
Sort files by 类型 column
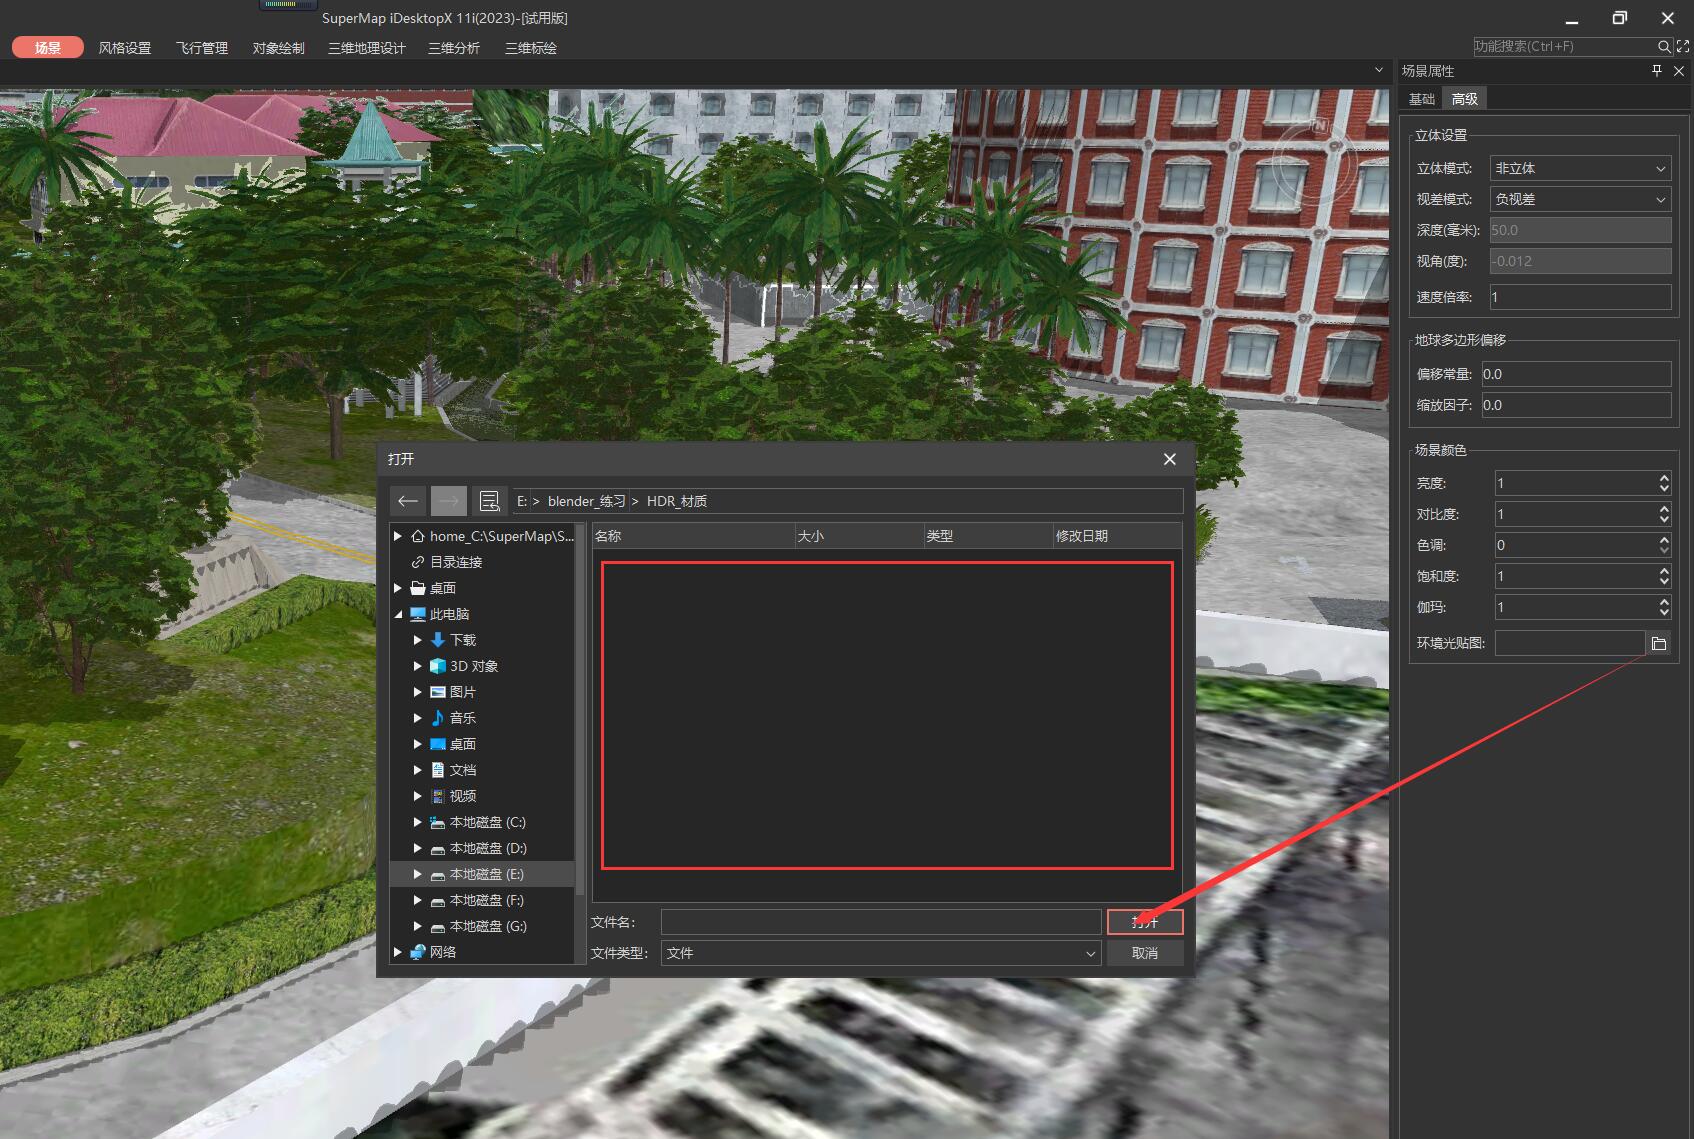coord(988,536)
